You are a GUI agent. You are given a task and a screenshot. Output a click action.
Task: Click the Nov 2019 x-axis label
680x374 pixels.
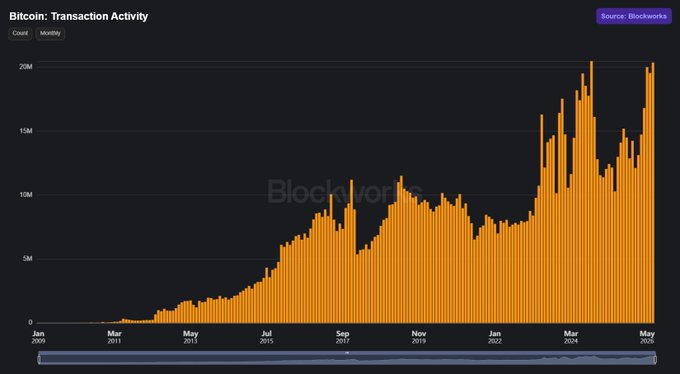pos(419,337)
